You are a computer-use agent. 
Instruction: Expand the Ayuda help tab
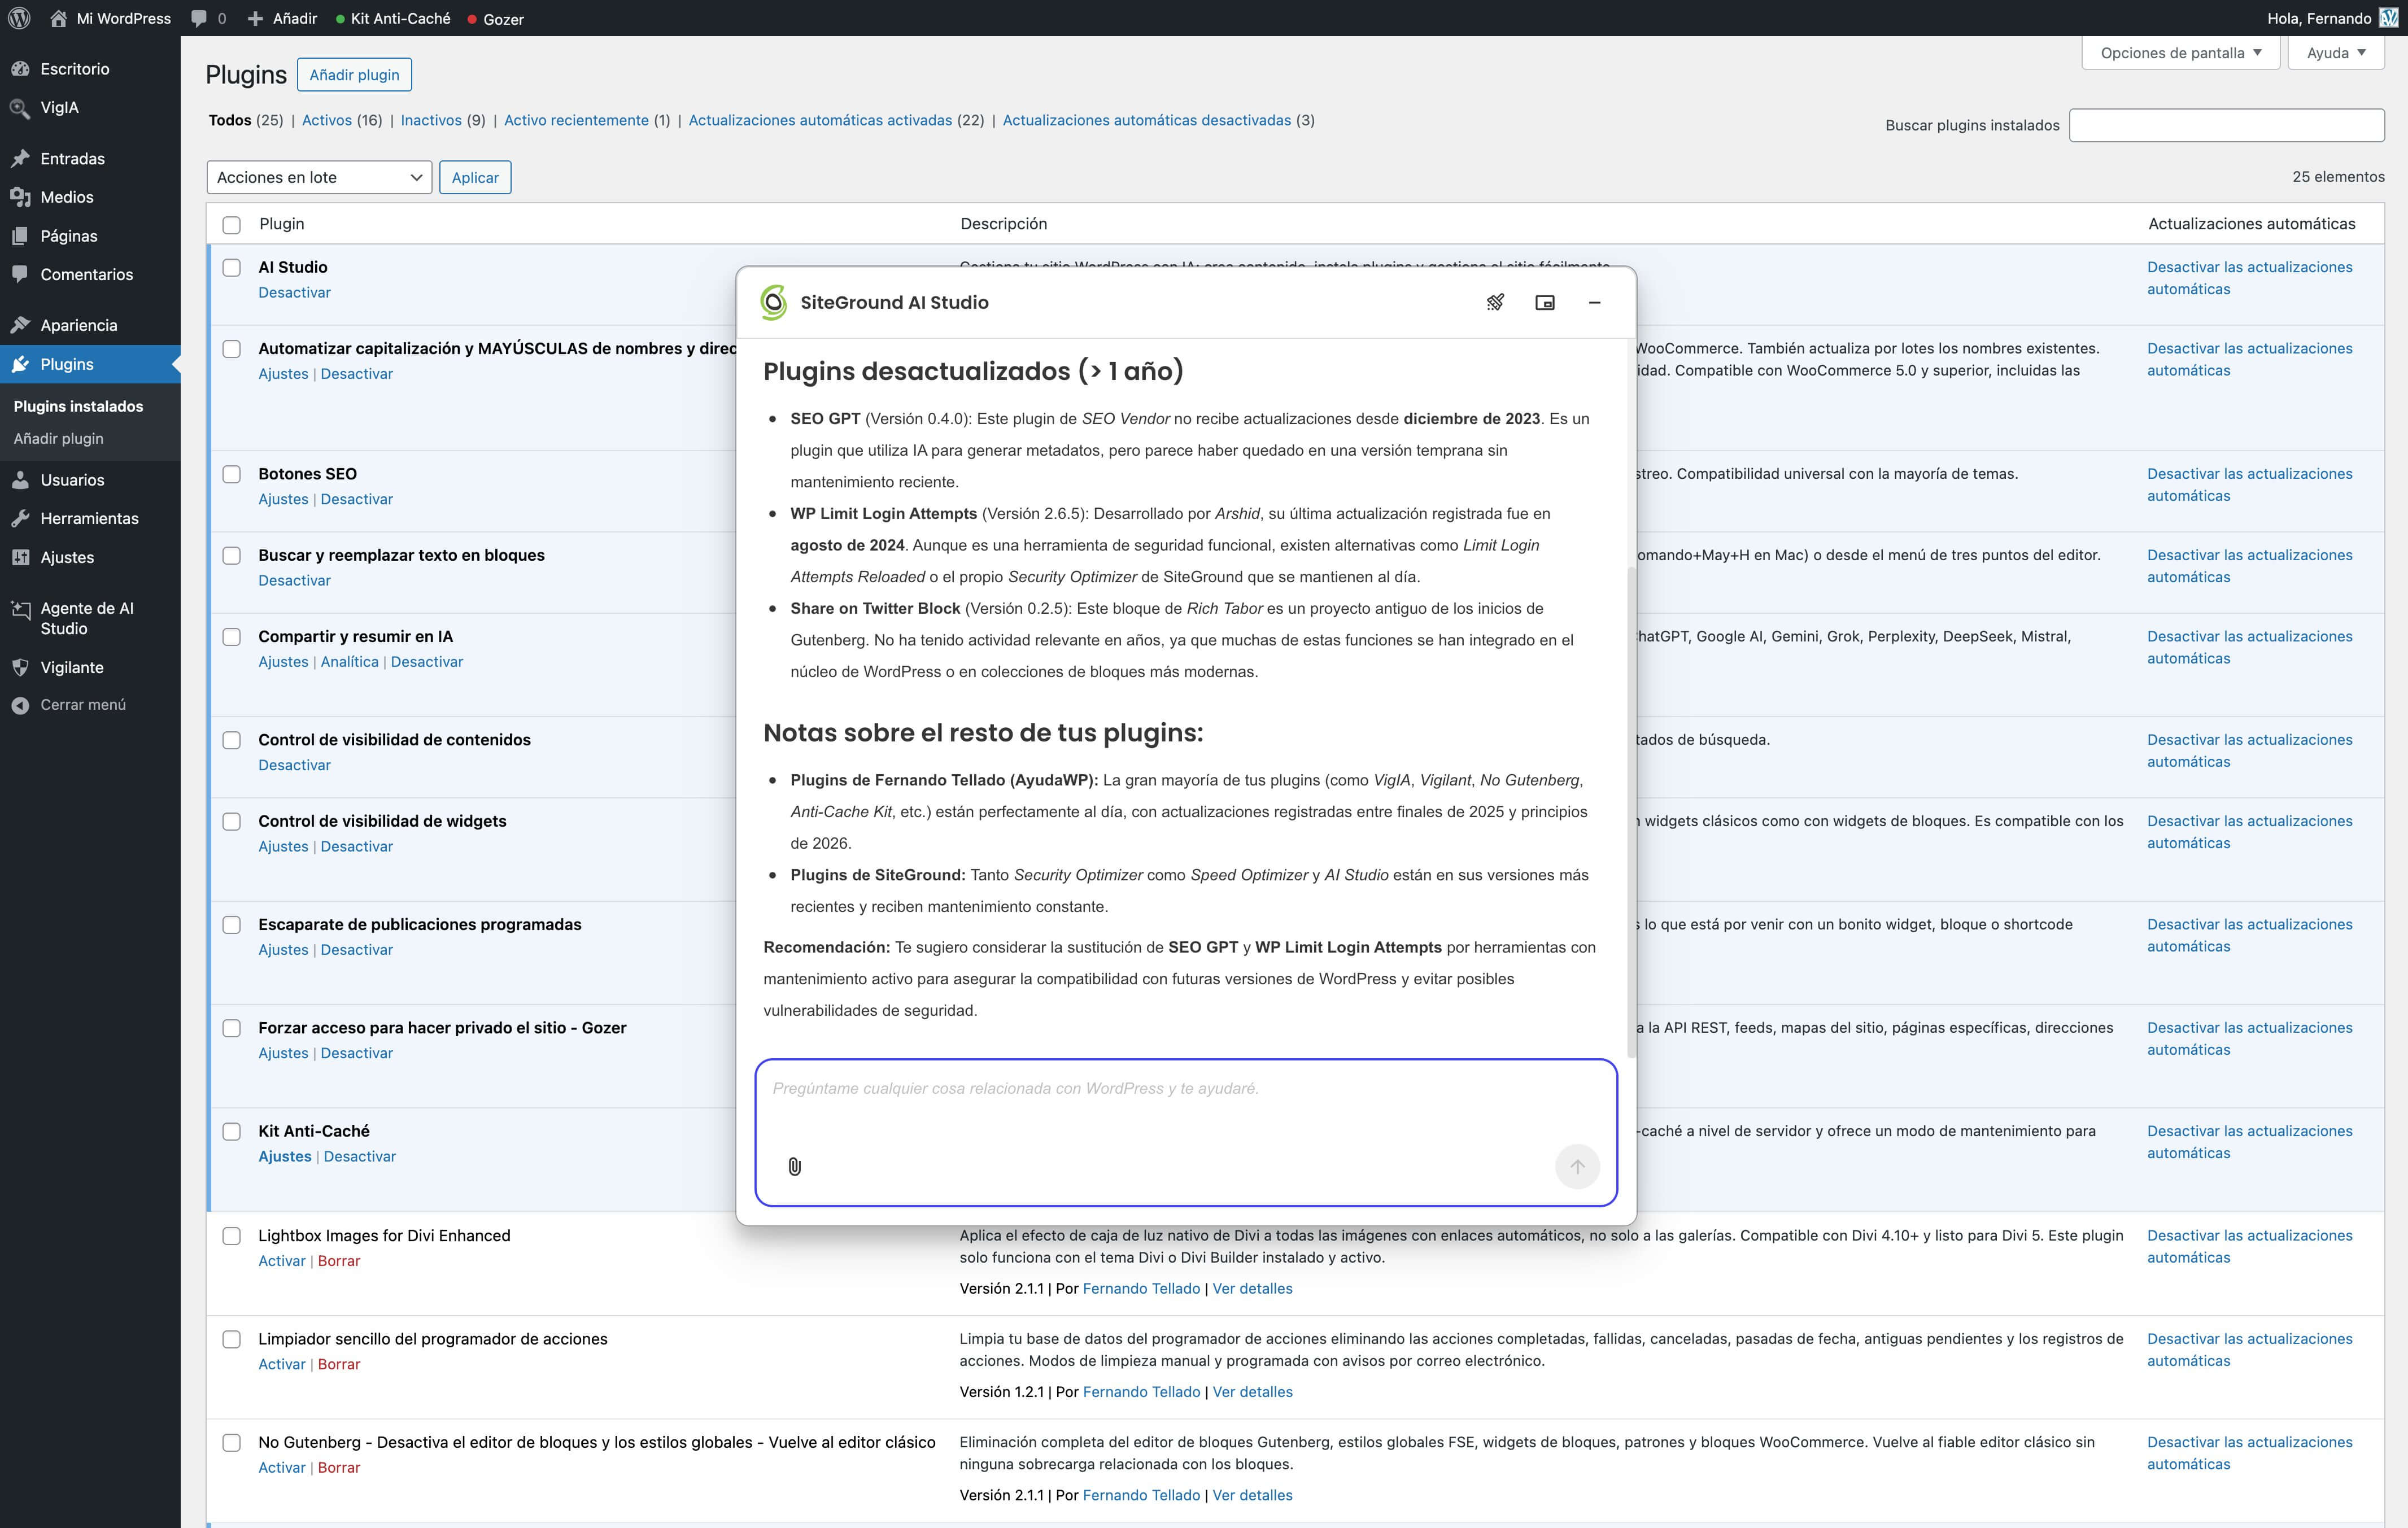pyautogui.click(x=2336, y=53)
